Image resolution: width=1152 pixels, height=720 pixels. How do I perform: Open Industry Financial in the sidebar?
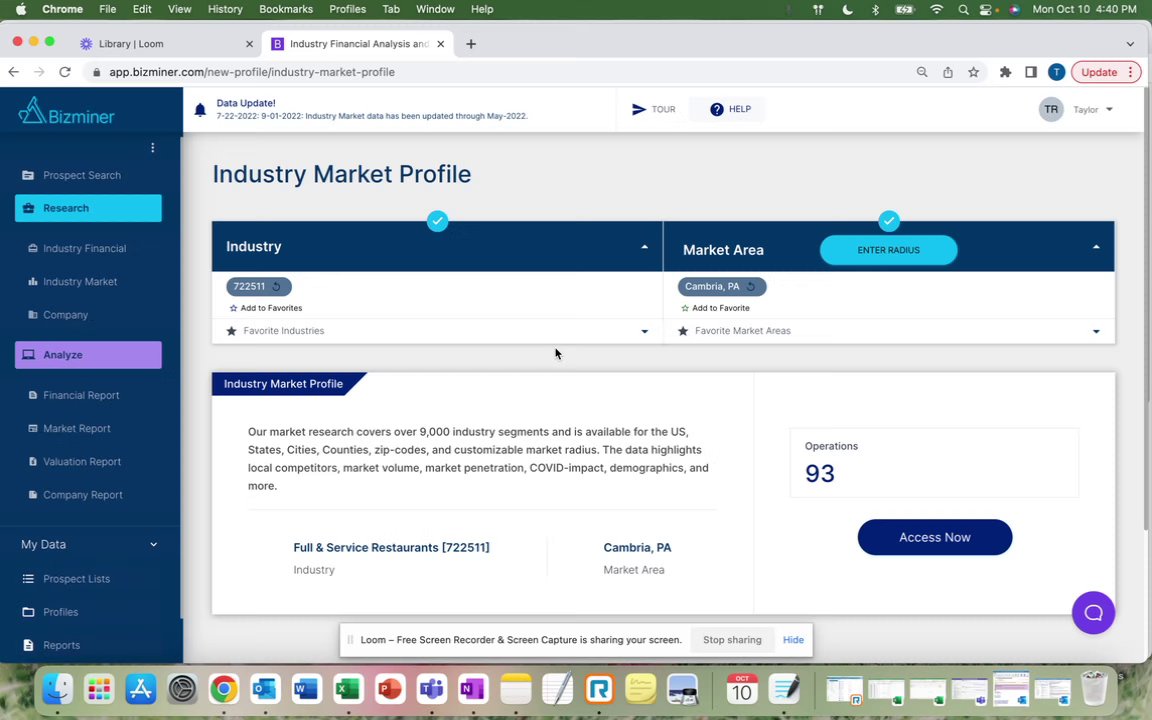pos(84,248)
